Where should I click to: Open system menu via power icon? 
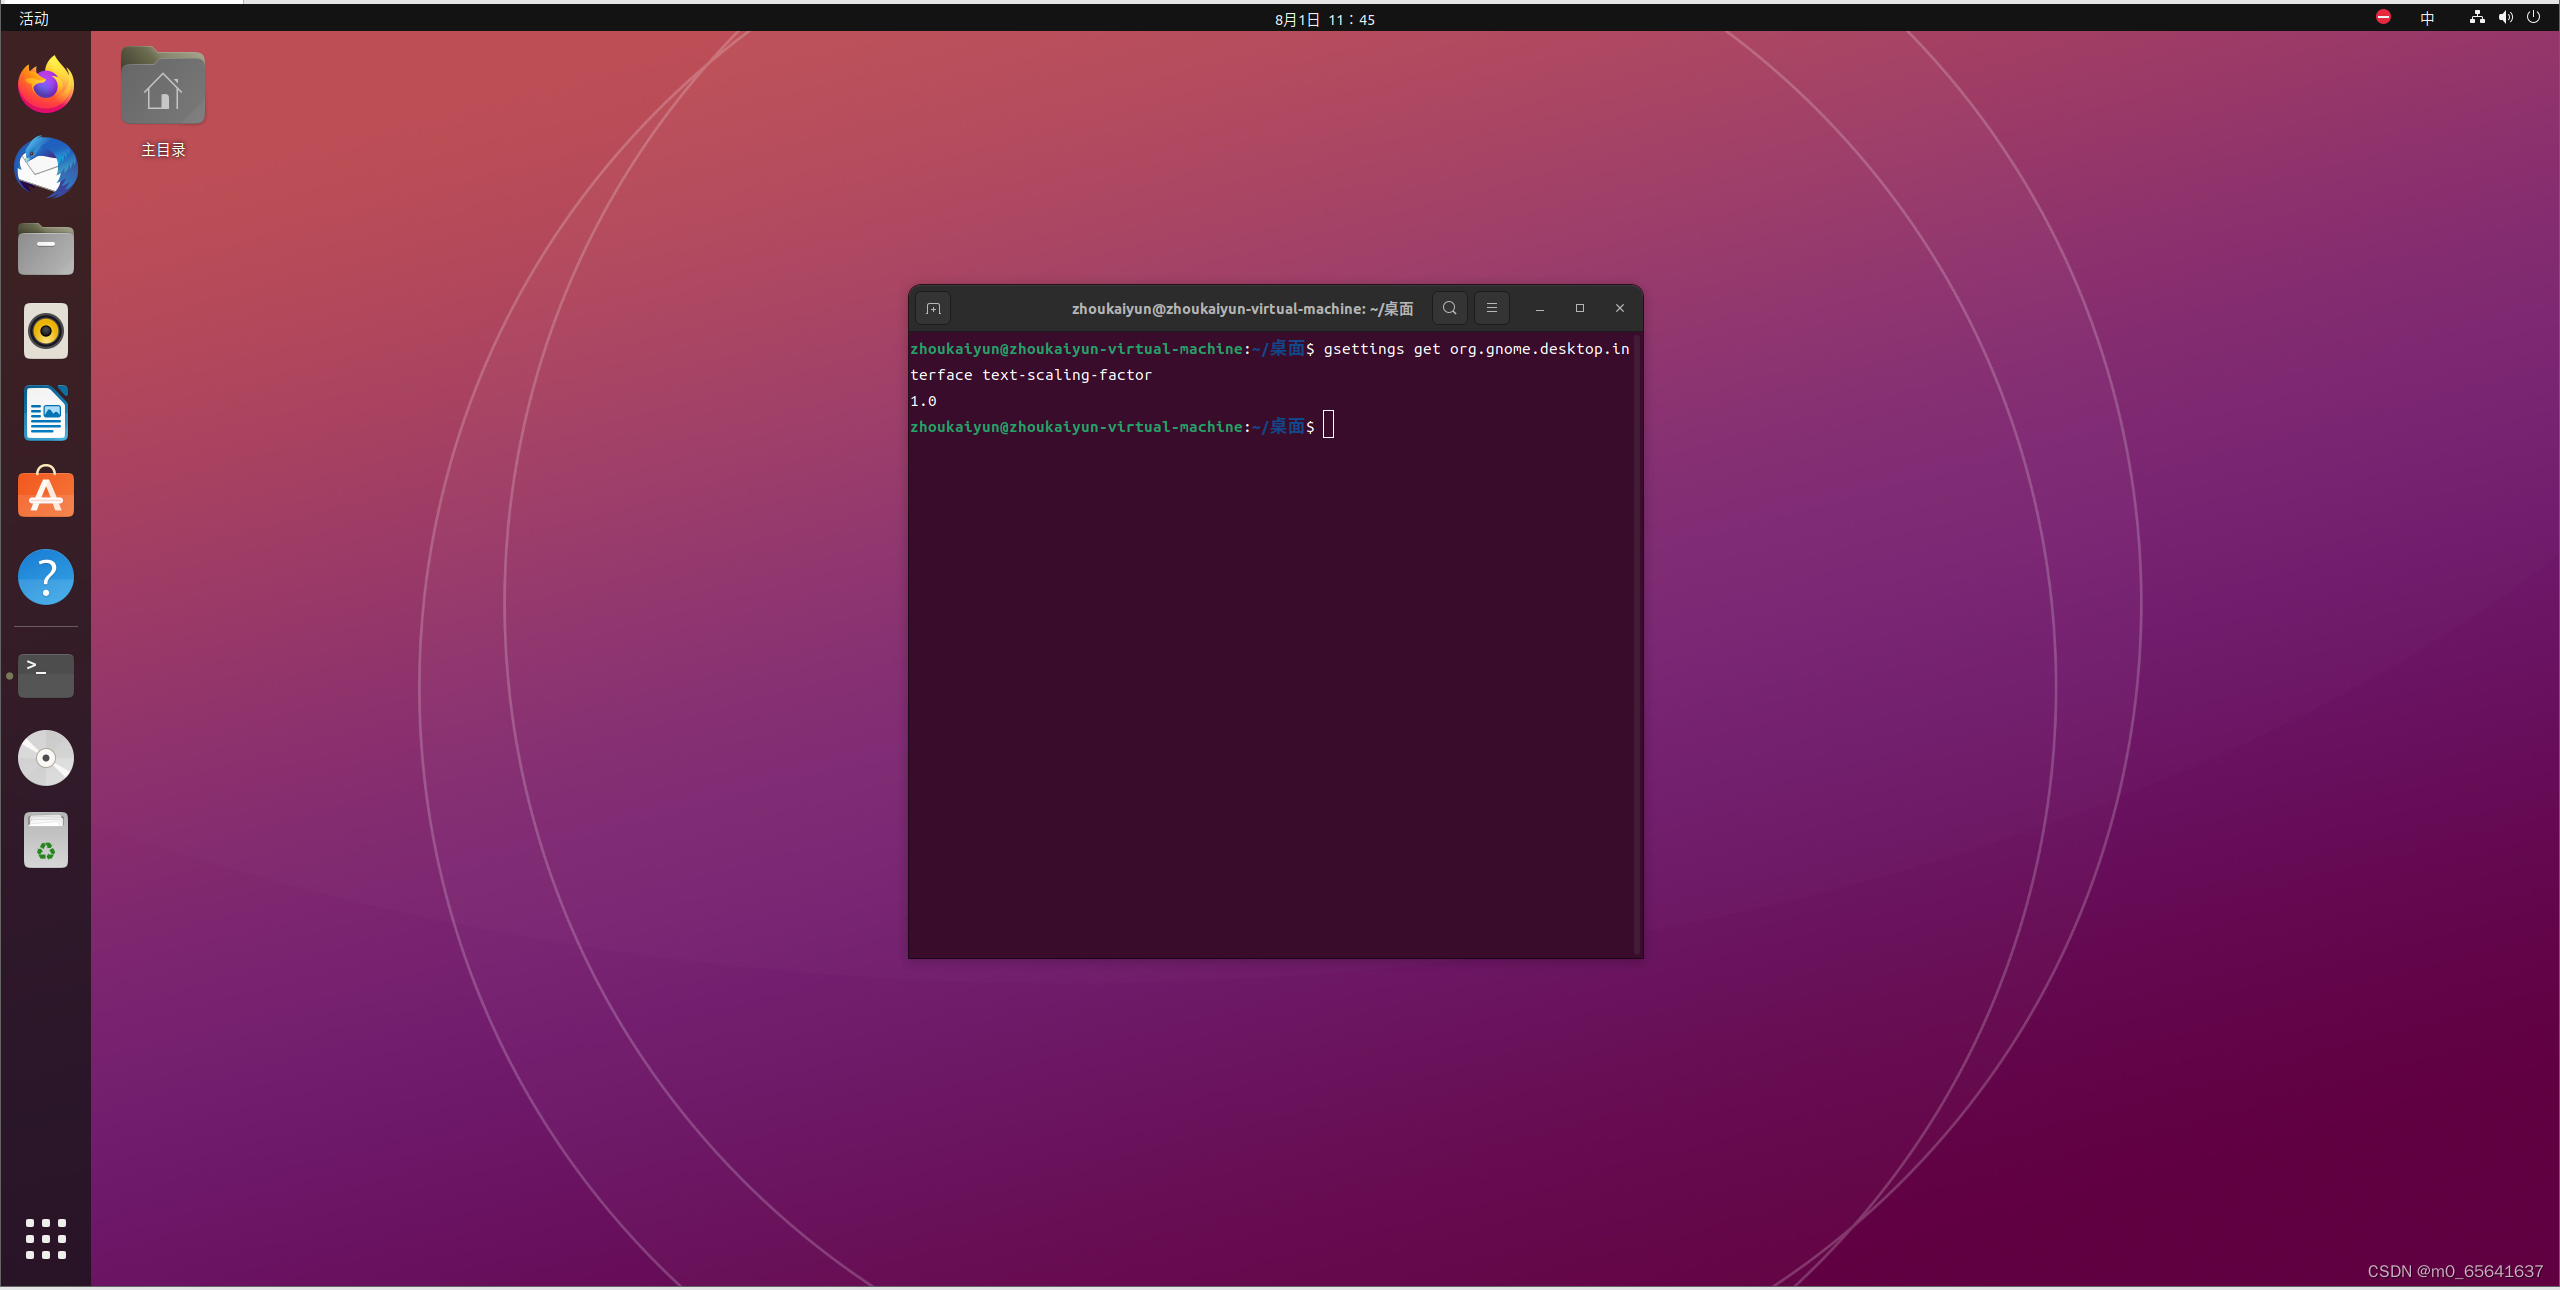(x=2533, y=17)
